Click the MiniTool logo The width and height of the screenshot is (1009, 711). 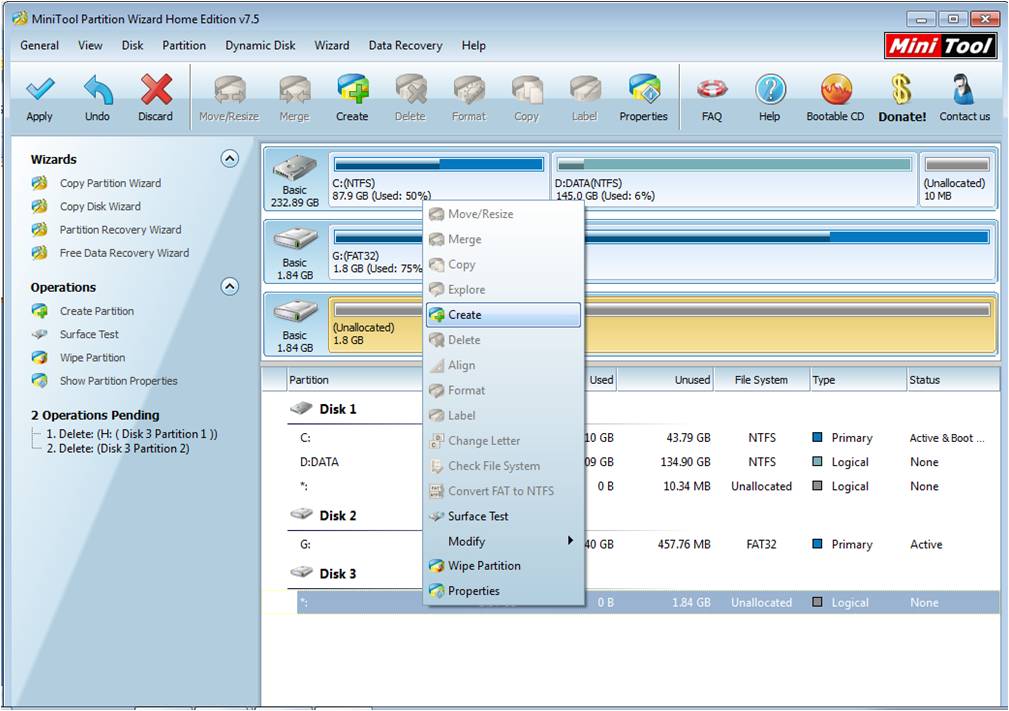(x=940, y=46)
